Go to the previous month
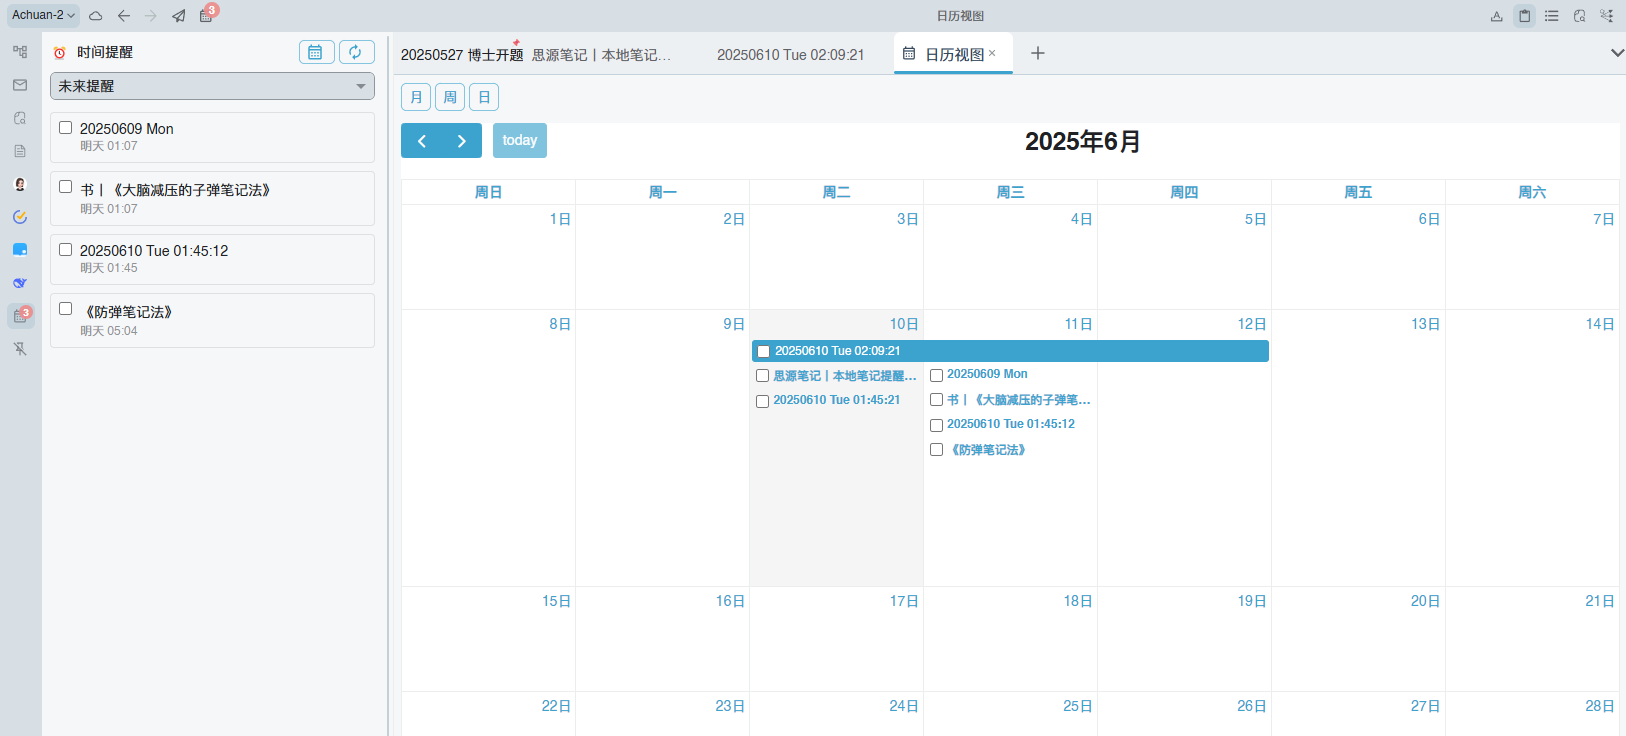The height and width of the screenshot is (736, 1626). click(x=421, y=141)
